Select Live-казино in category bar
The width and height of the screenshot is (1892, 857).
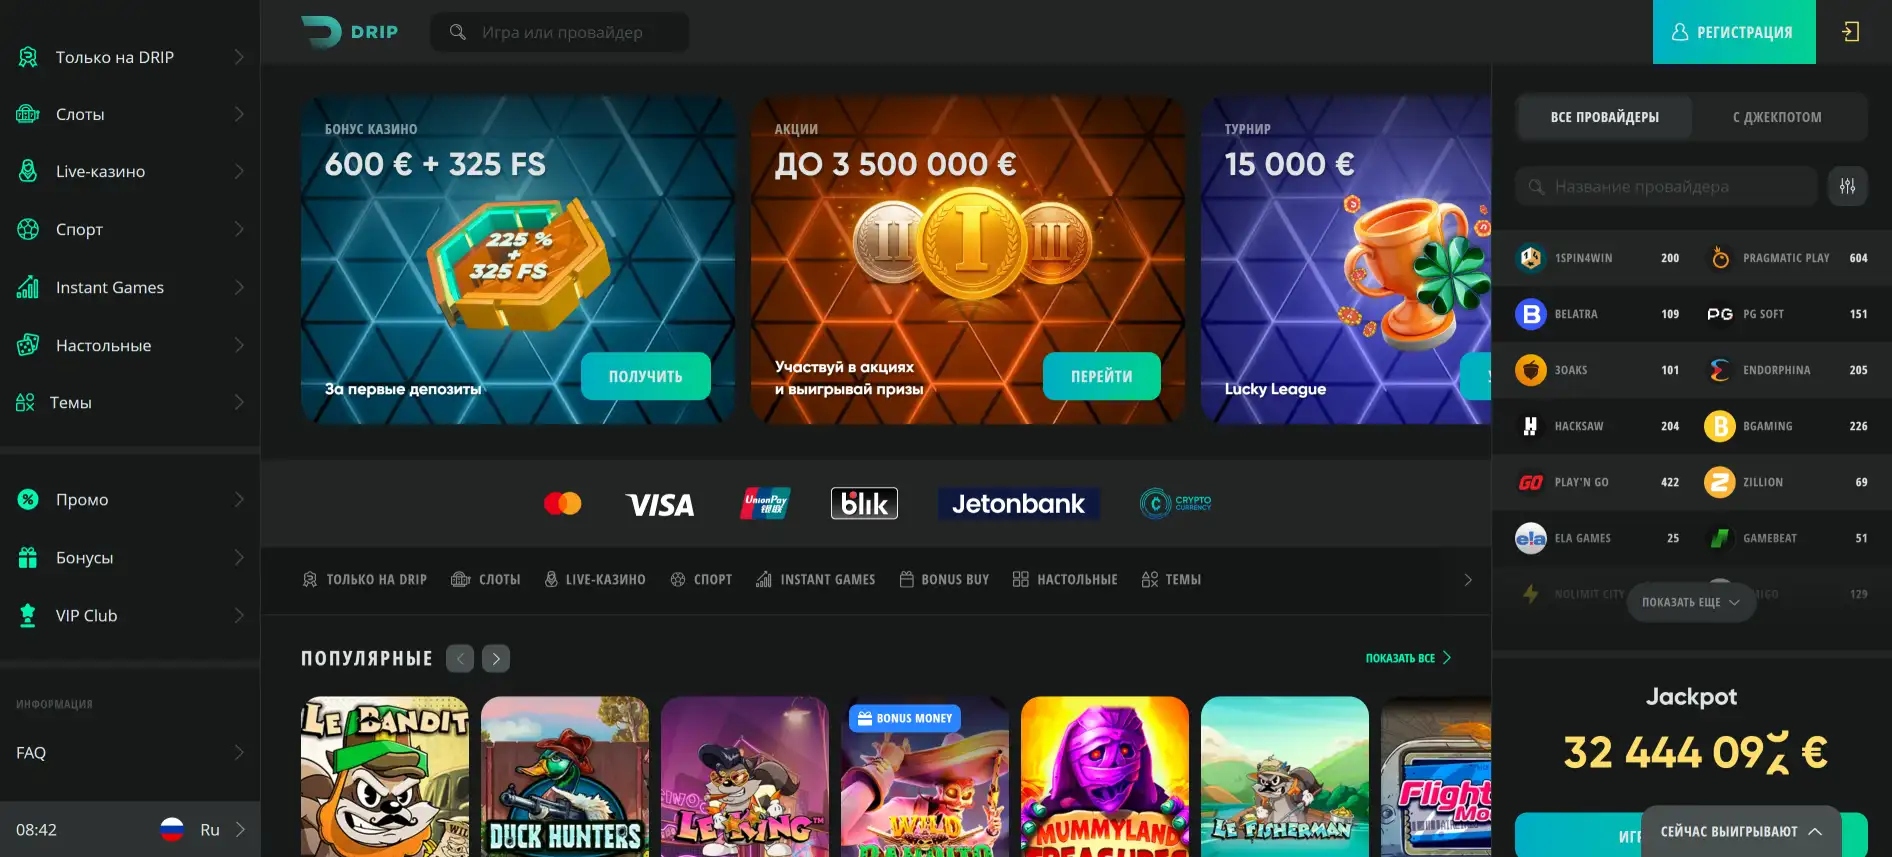(595, 579)
